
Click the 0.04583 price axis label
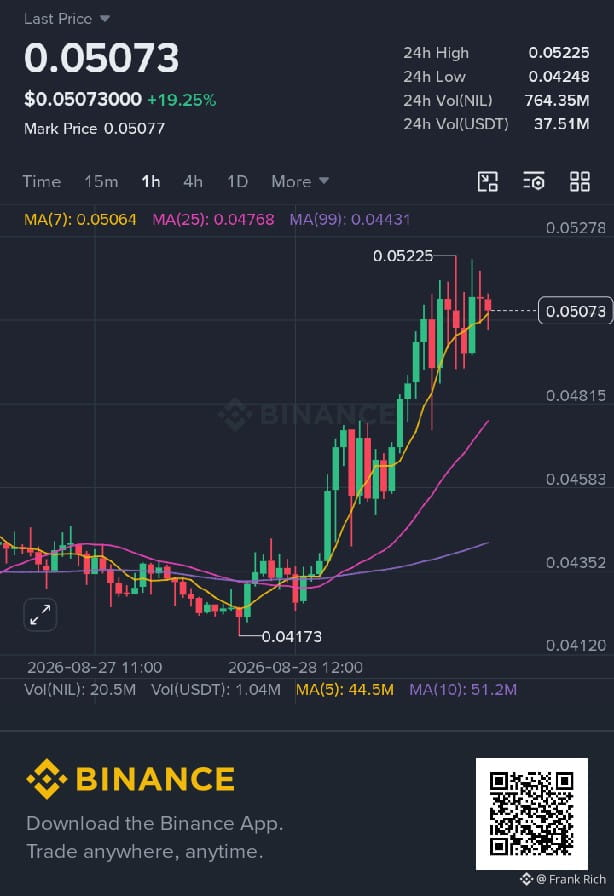click(x=576, y=479)
